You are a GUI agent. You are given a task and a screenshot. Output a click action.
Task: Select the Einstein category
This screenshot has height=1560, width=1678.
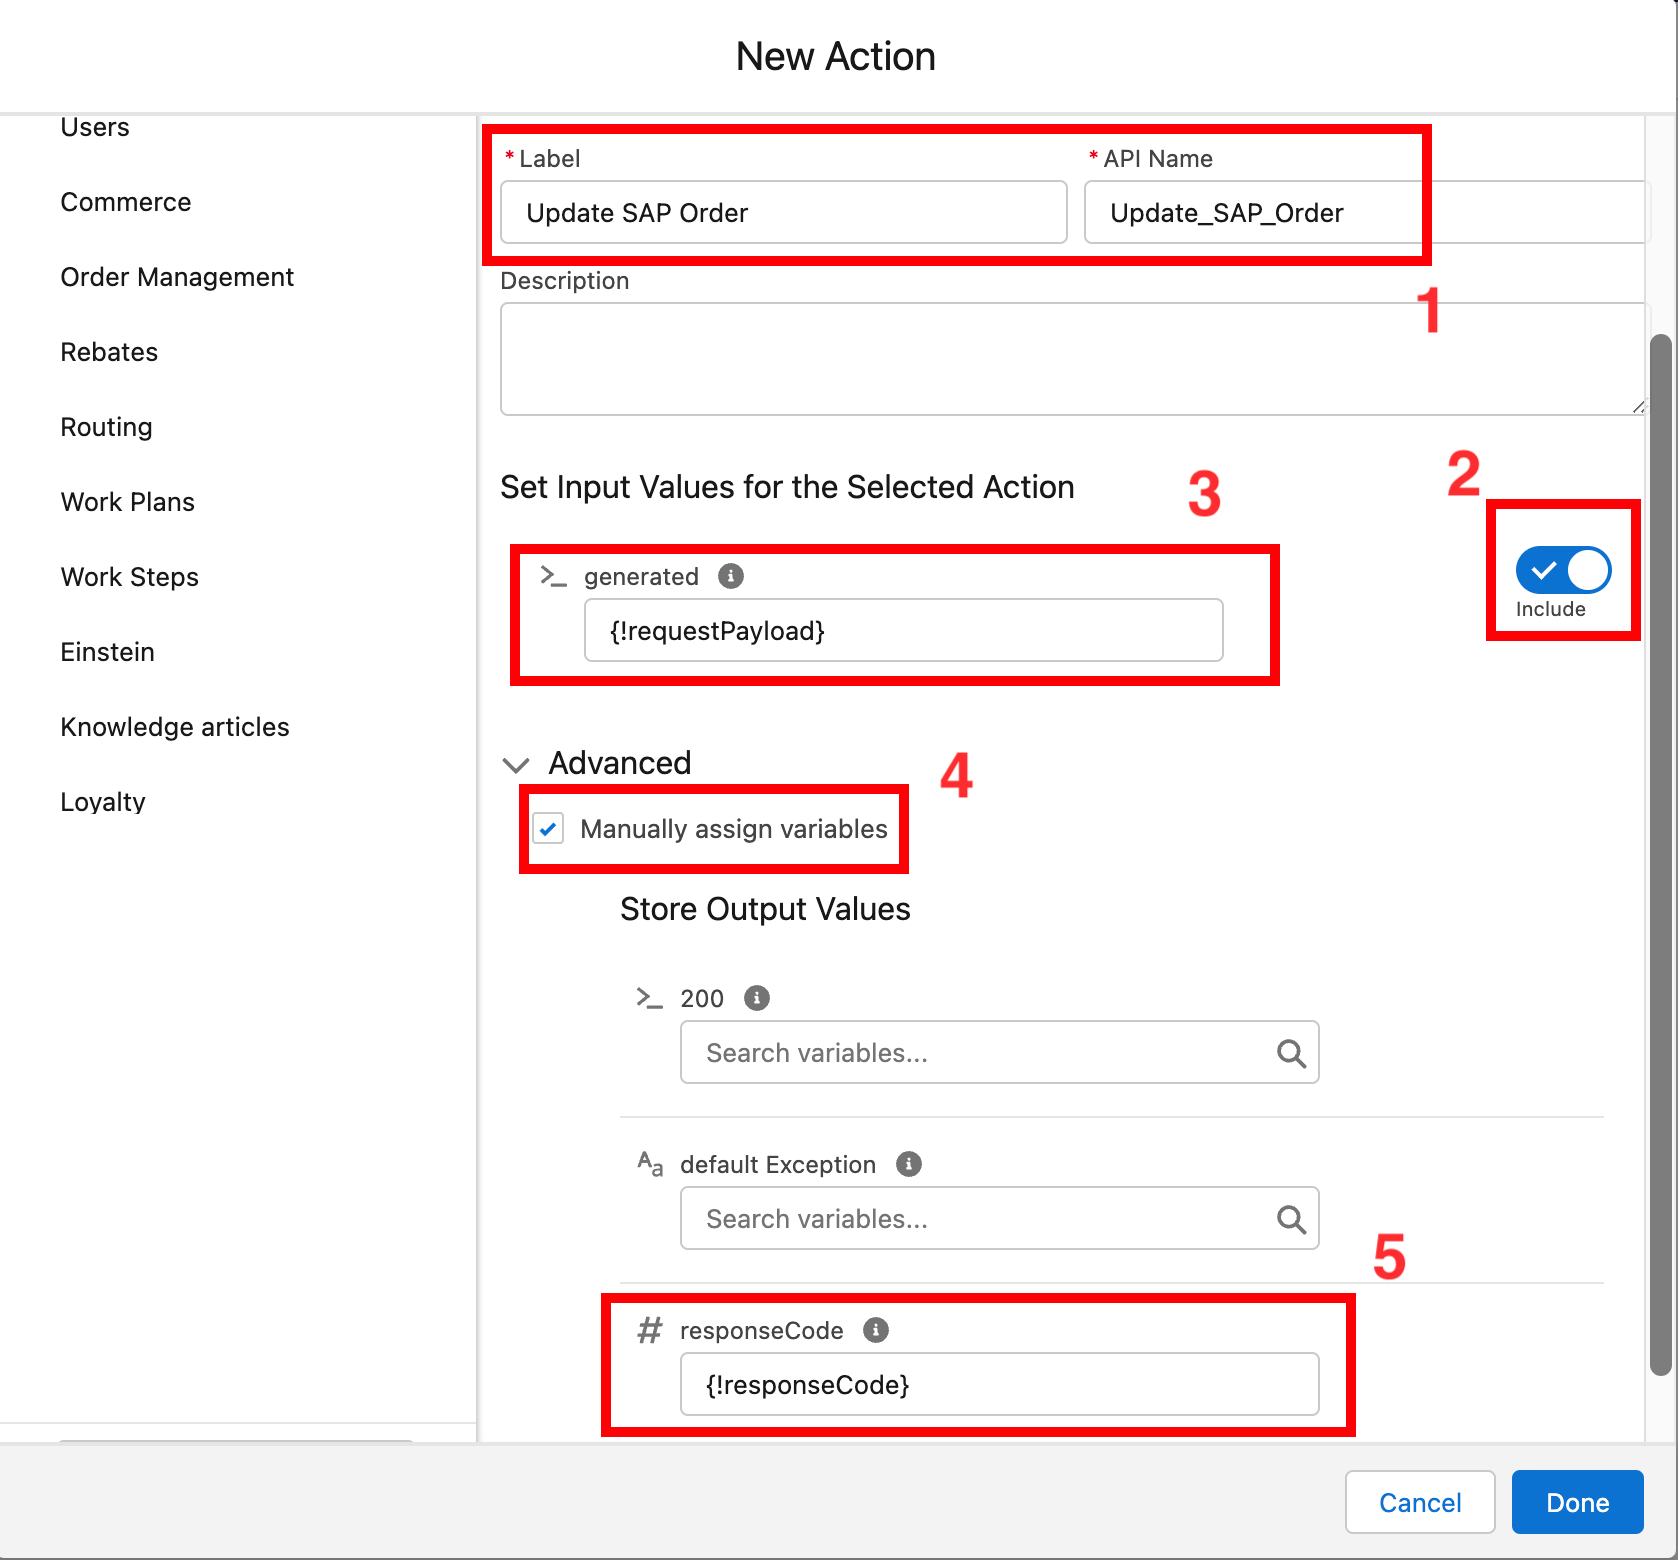pos(107,652)
